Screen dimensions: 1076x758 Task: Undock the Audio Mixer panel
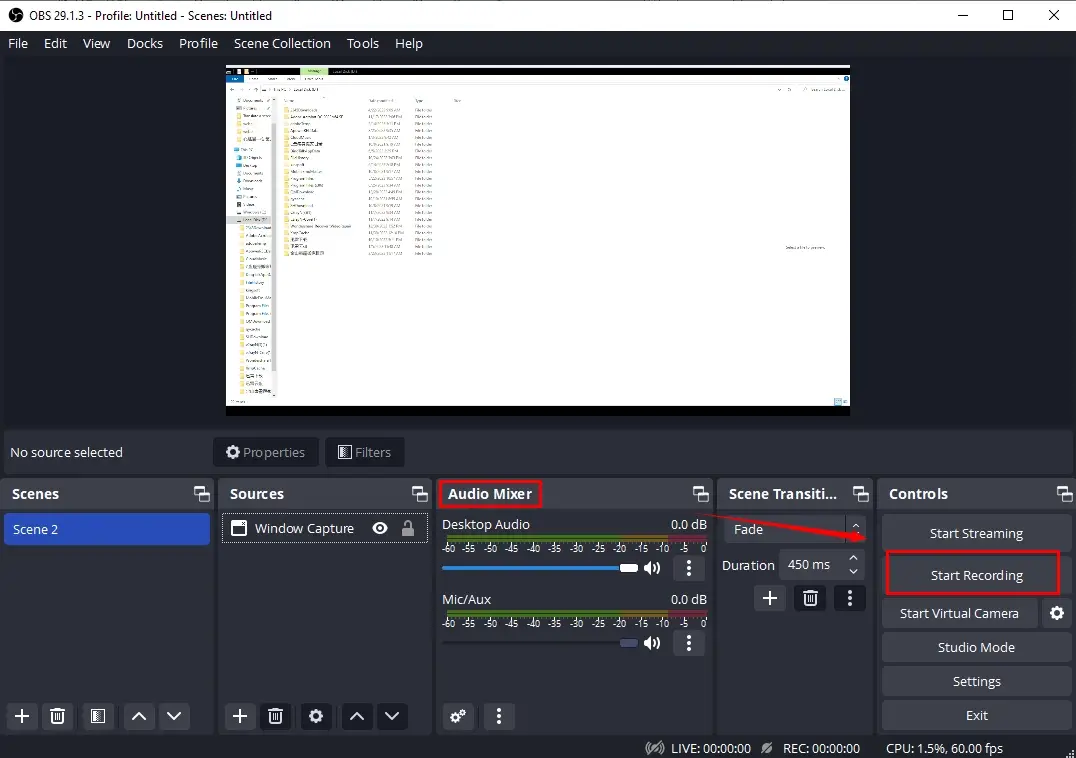coord(700,493)
